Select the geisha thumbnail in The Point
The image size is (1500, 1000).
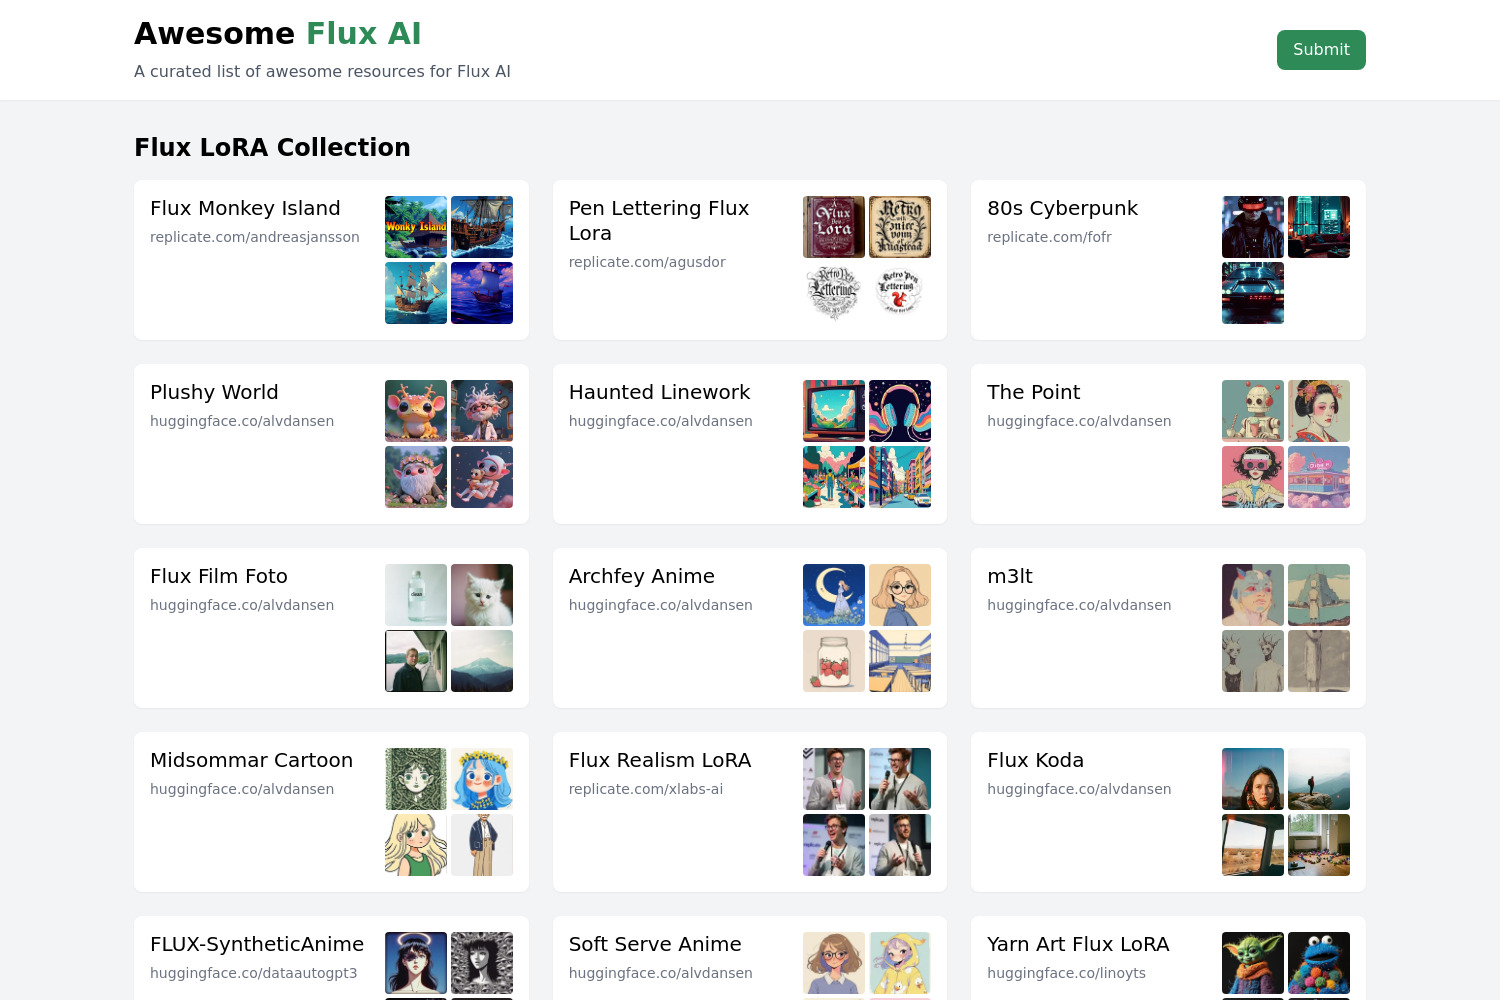(x=1319, y=411)
